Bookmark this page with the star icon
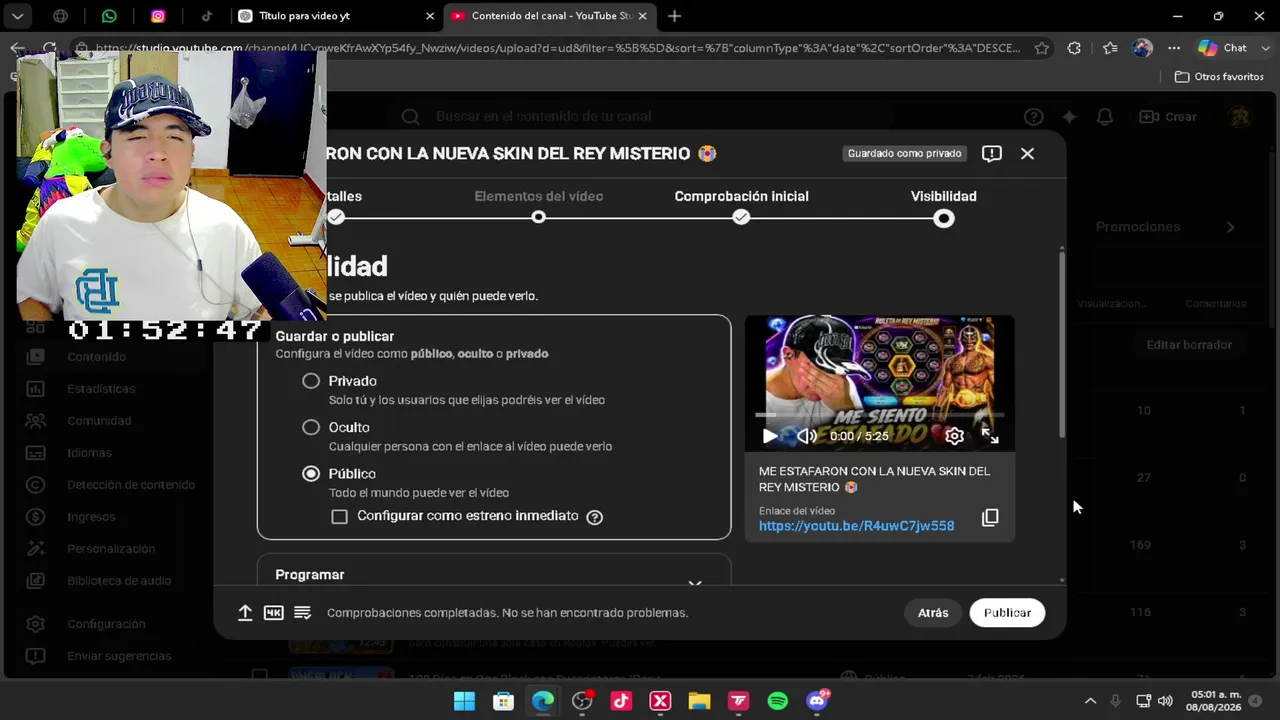Screen dimensions: 1280x720 (x=1042, y=48)
